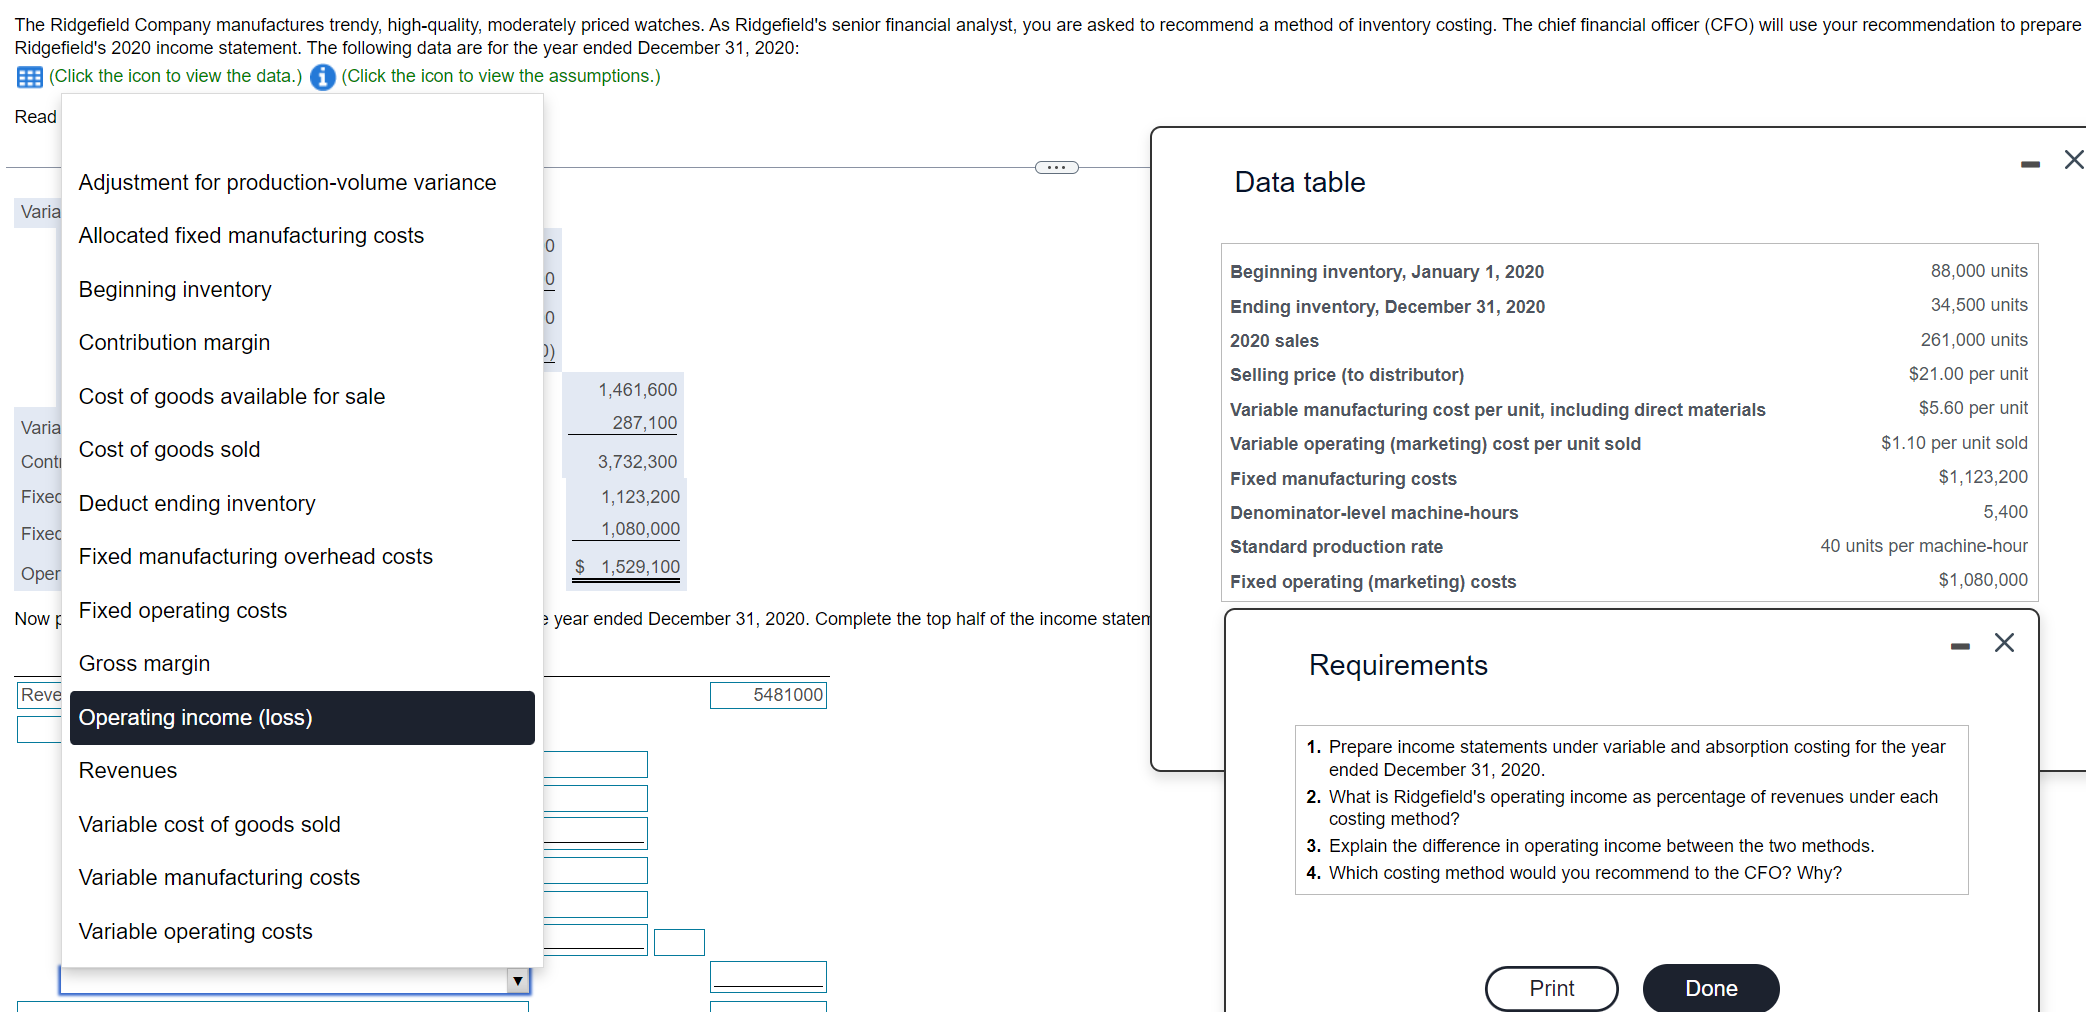The height and width of the screenshot is (1012, 2086).
Task: Click the Print button
Action: pos(1551,989)
